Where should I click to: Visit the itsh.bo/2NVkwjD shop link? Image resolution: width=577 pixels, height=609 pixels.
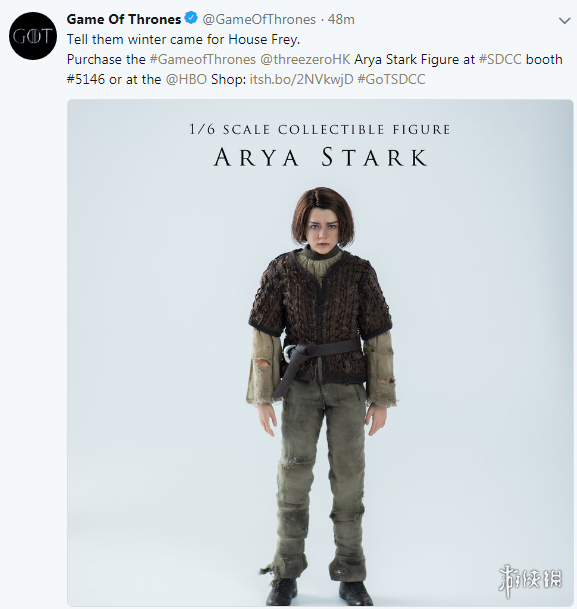(x=301, y=79)
